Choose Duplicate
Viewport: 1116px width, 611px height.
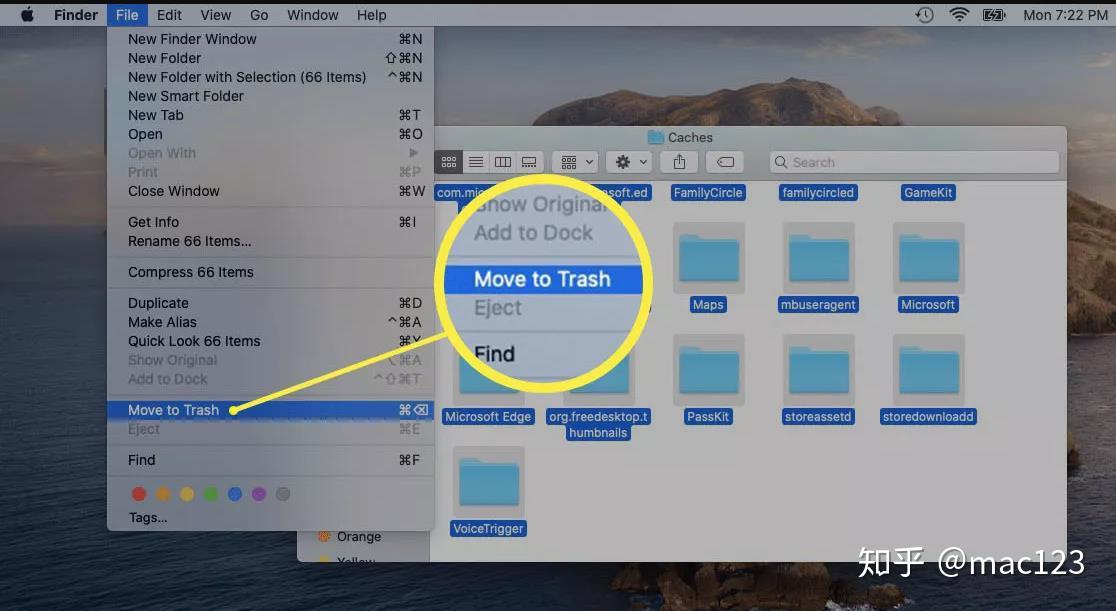[x=270, y=303]
